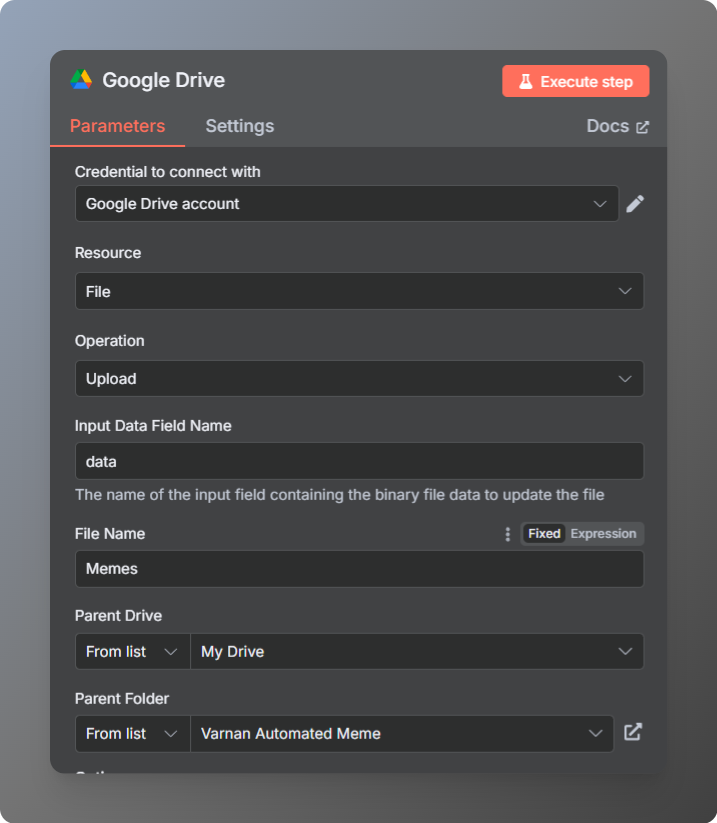The image size is (717, 823).
Task: Select Expression mode for File Name
Action: pyautogui.click(x=603, y=534)
